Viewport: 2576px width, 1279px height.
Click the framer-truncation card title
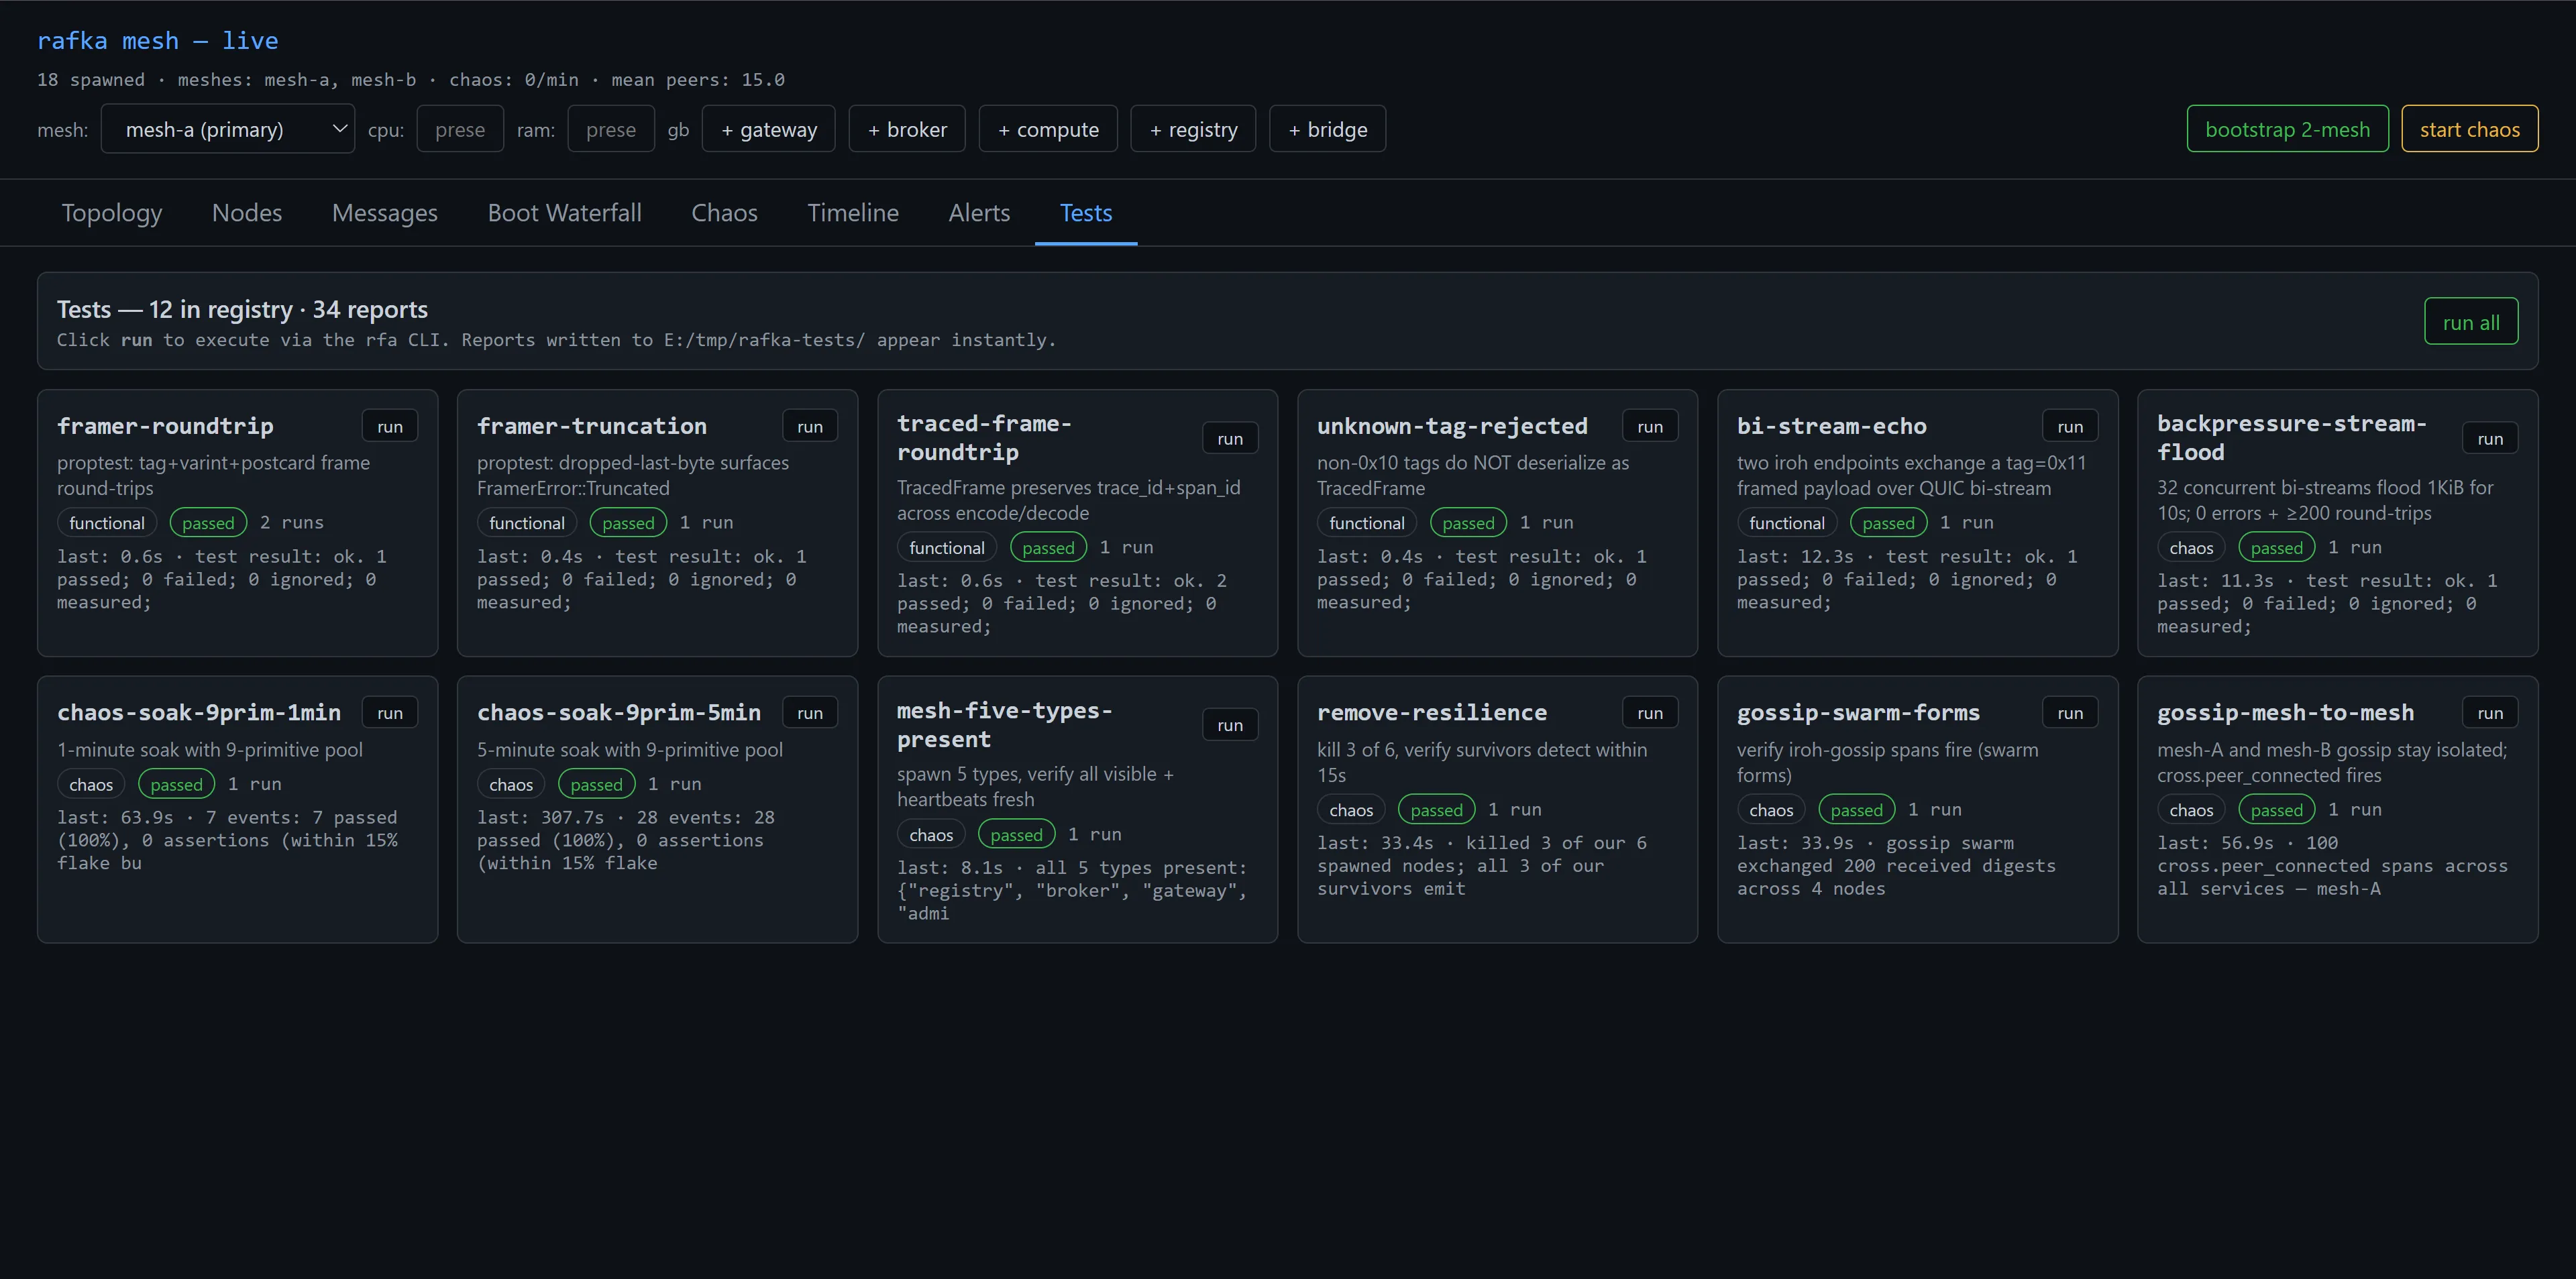click(x=592, y=426)
